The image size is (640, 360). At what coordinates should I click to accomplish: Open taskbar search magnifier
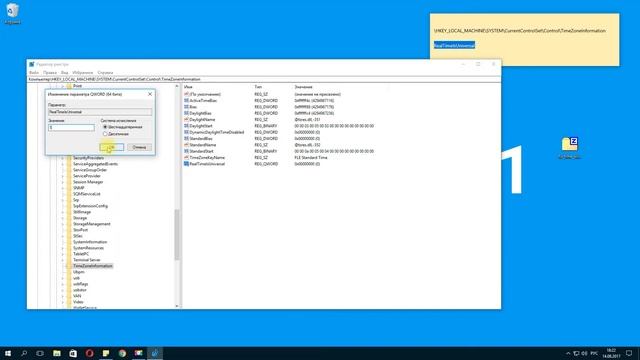[24, 353]
